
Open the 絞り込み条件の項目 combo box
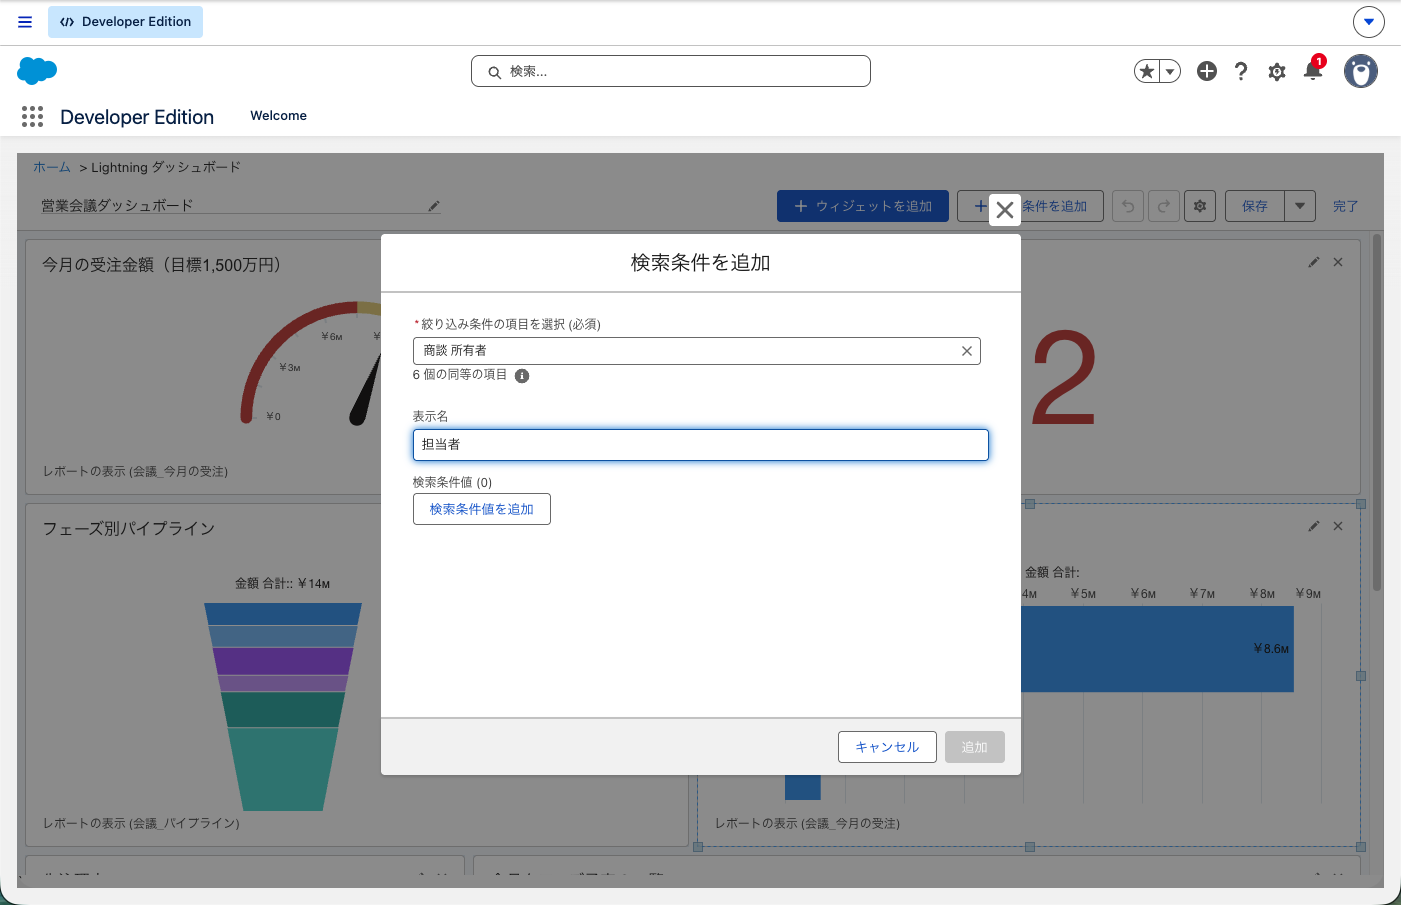coord(697,351)
